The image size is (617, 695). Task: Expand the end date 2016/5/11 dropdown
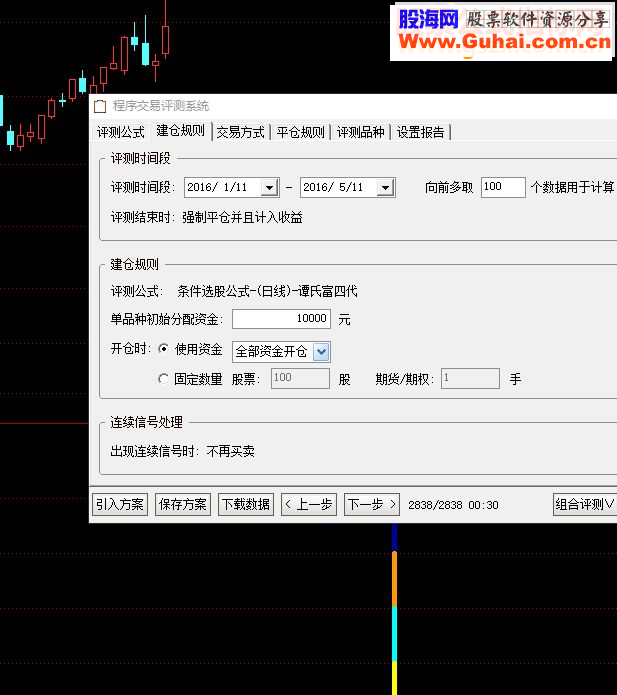click(x=386, y=187)
